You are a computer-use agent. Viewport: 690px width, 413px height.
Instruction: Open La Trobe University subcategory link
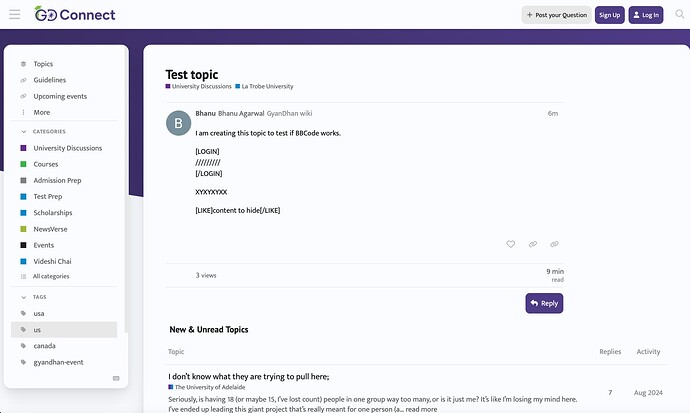click(x=264, y=86)
